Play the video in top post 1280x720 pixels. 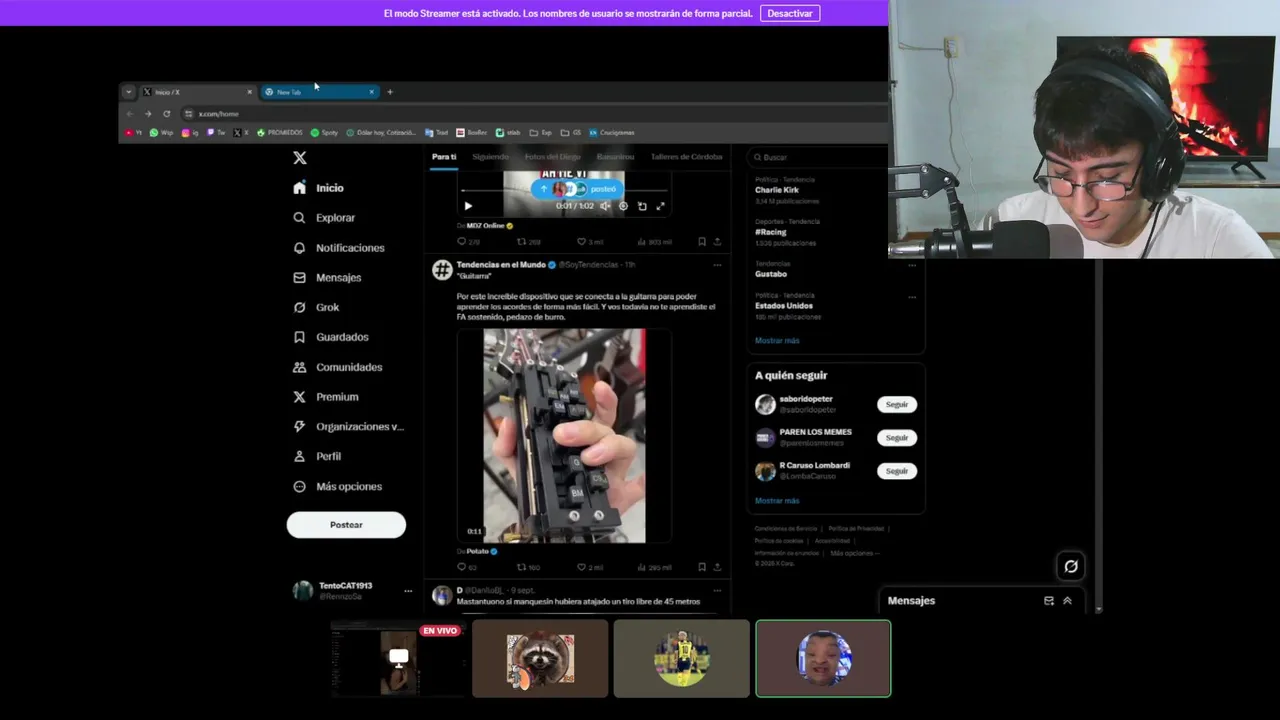point(468,206)
